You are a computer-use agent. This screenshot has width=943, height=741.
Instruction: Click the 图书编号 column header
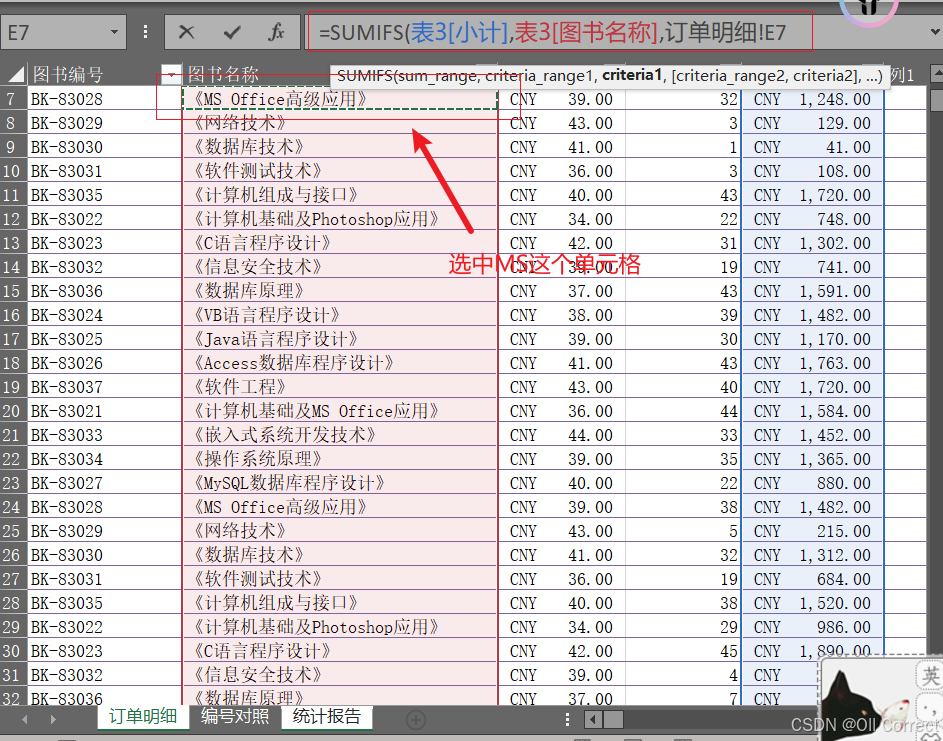coord(67,75)
